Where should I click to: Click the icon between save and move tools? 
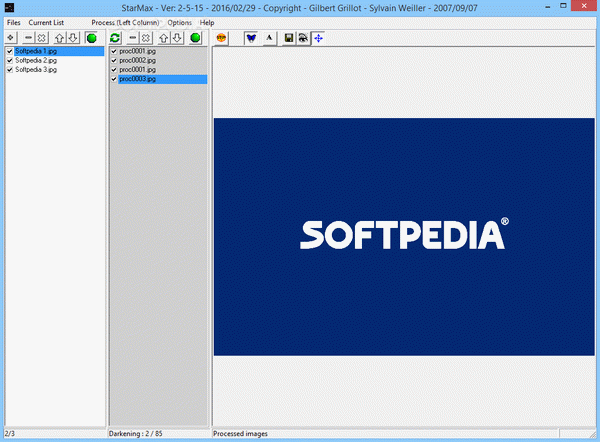pos(303,38)
